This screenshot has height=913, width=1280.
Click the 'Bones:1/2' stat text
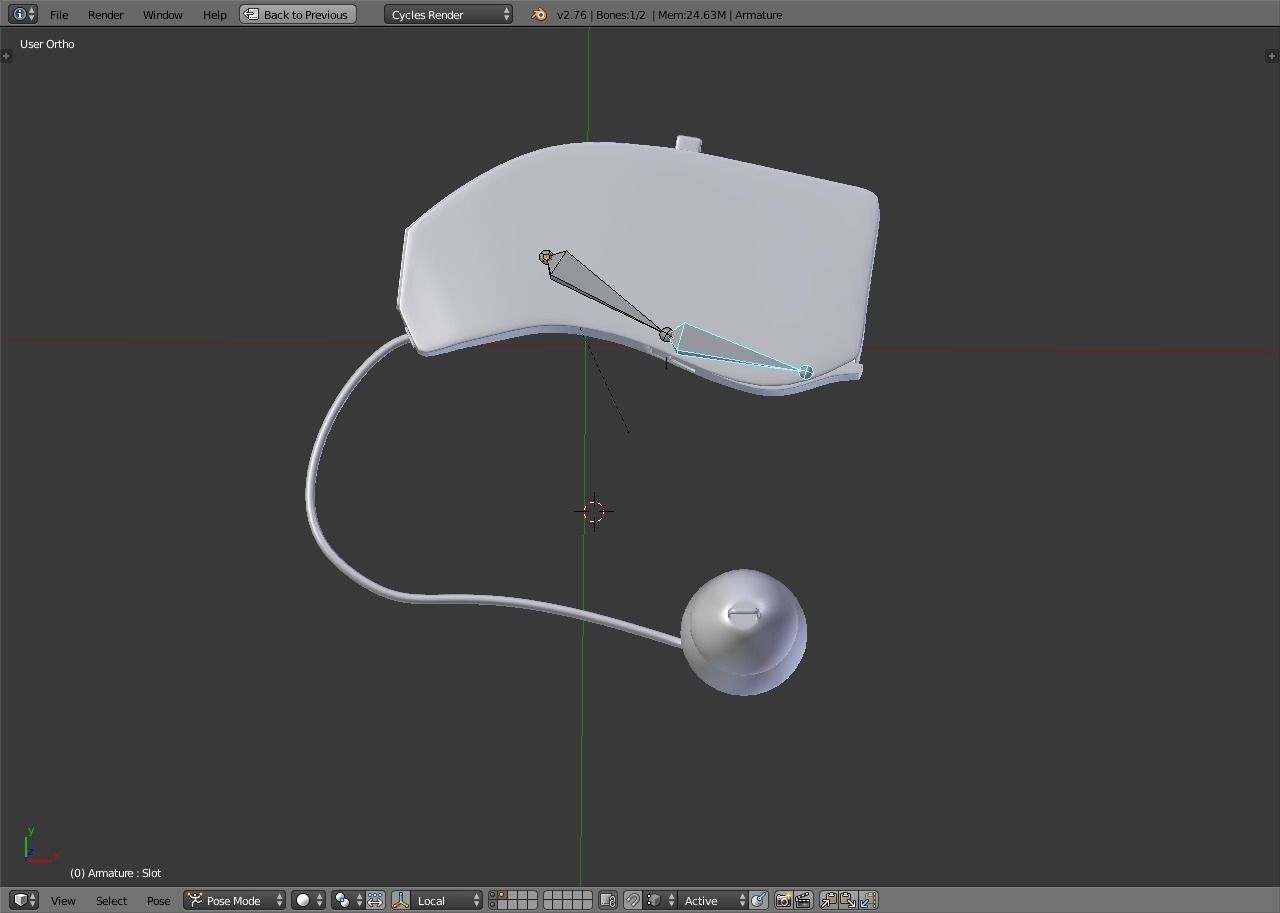click(x=620, y=15)
